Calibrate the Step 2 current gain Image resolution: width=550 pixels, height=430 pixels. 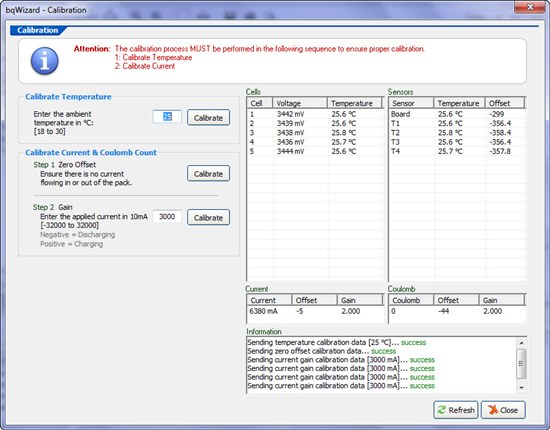pos(208,217)
